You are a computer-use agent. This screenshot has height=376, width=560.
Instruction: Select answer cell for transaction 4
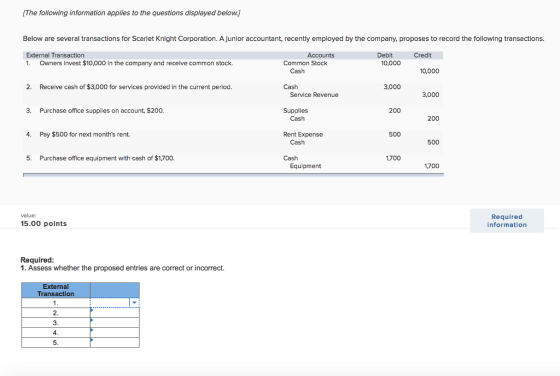click(115, 332)
